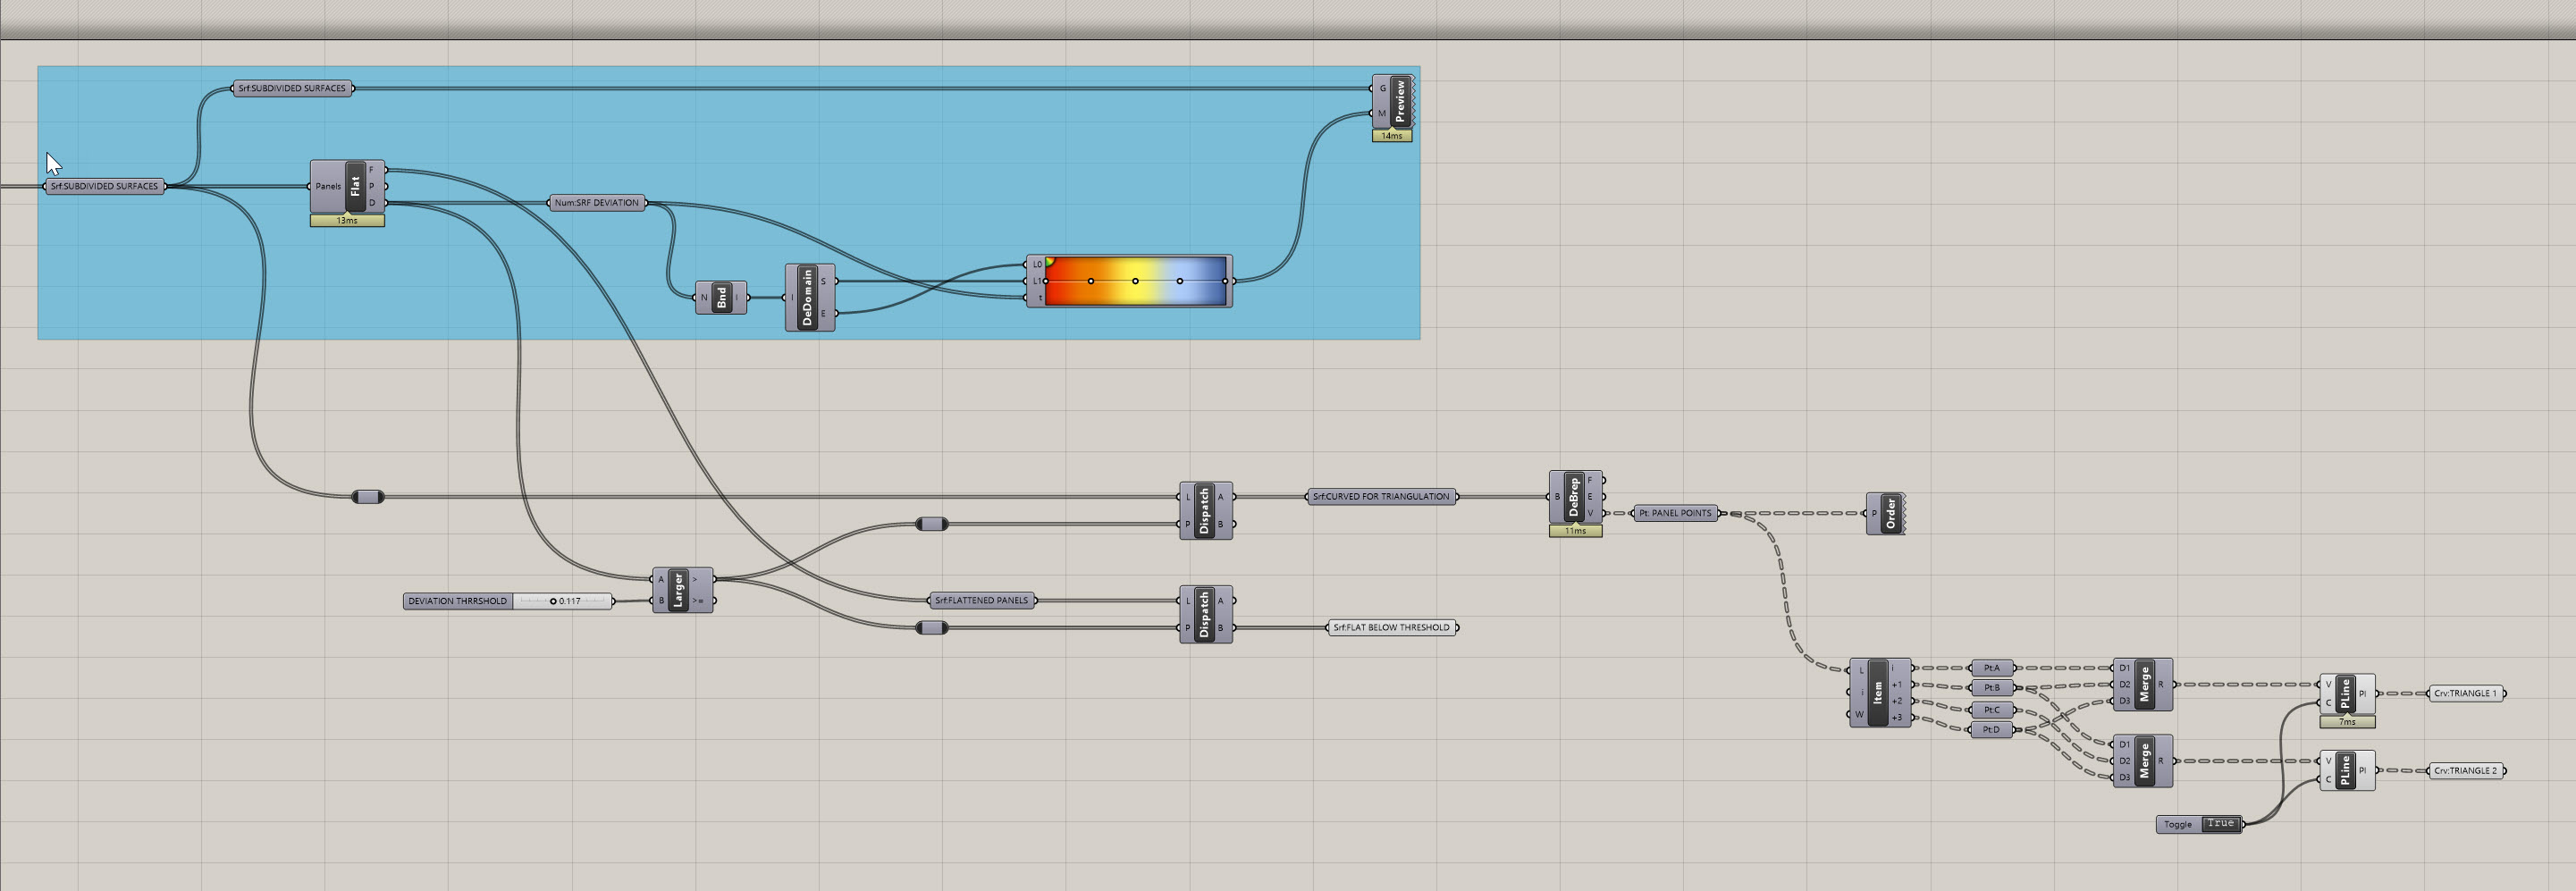Click the Srf:FLAT BELOW THRESHOLD parameter
The height and width of the screenshot is (891, 2576).
click(1391, 627)
